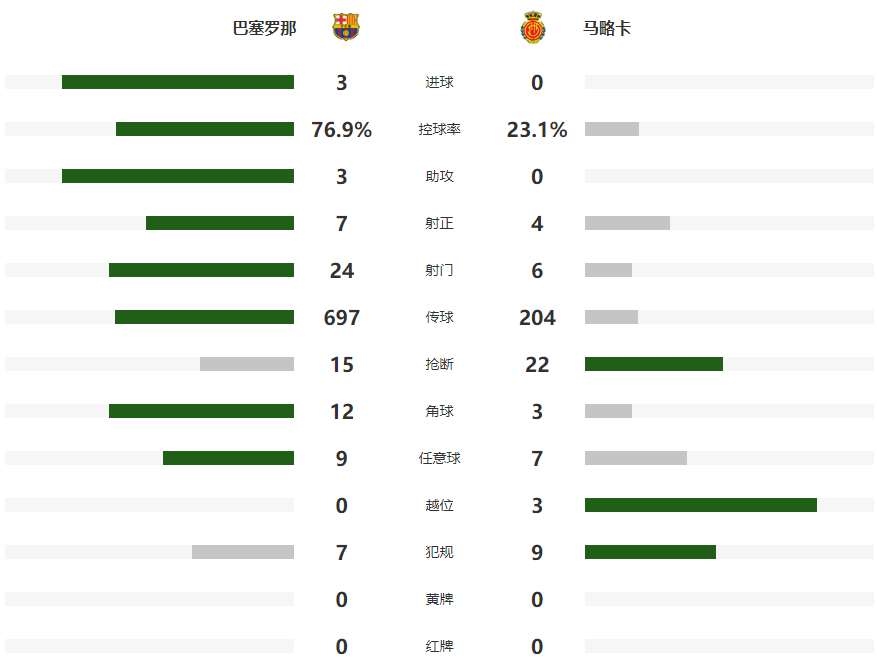Click the 76.9% possession figure
877x667 pixels.
pos(341,130)
